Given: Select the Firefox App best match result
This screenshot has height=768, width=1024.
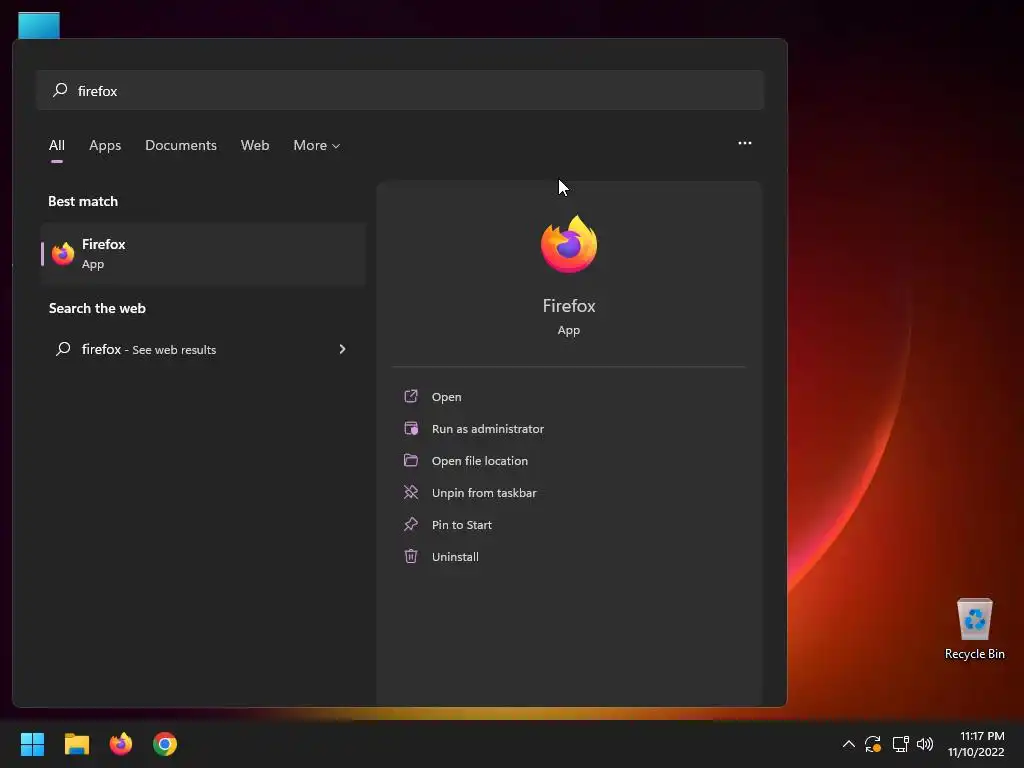Looking at the screenshot, I should (x=203, y=253).
